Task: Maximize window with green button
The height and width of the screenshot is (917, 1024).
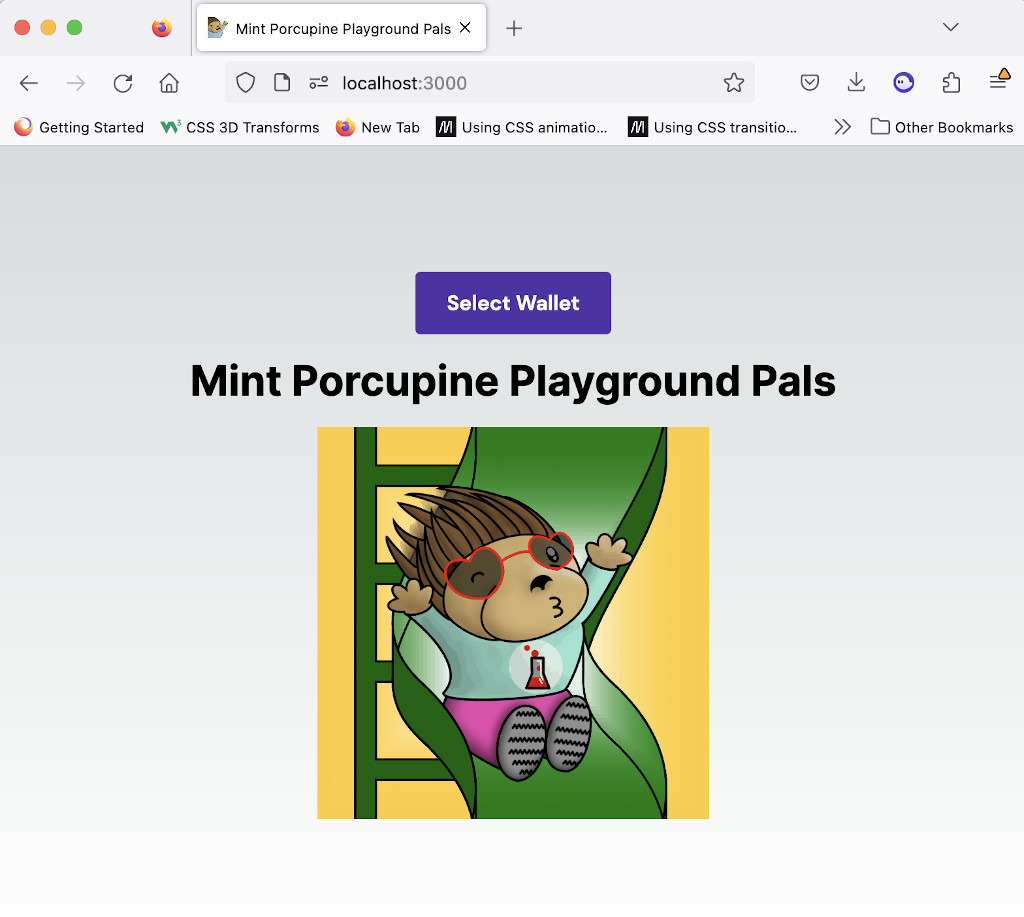Action: pyautogui.click(x=74, y=27)
